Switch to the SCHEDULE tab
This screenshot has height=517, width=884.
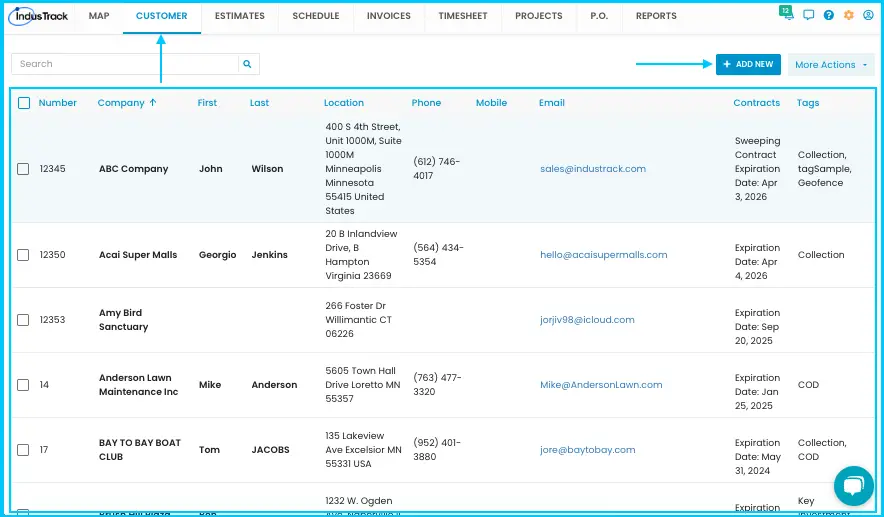pyautogui.click(x=316, y=16)
